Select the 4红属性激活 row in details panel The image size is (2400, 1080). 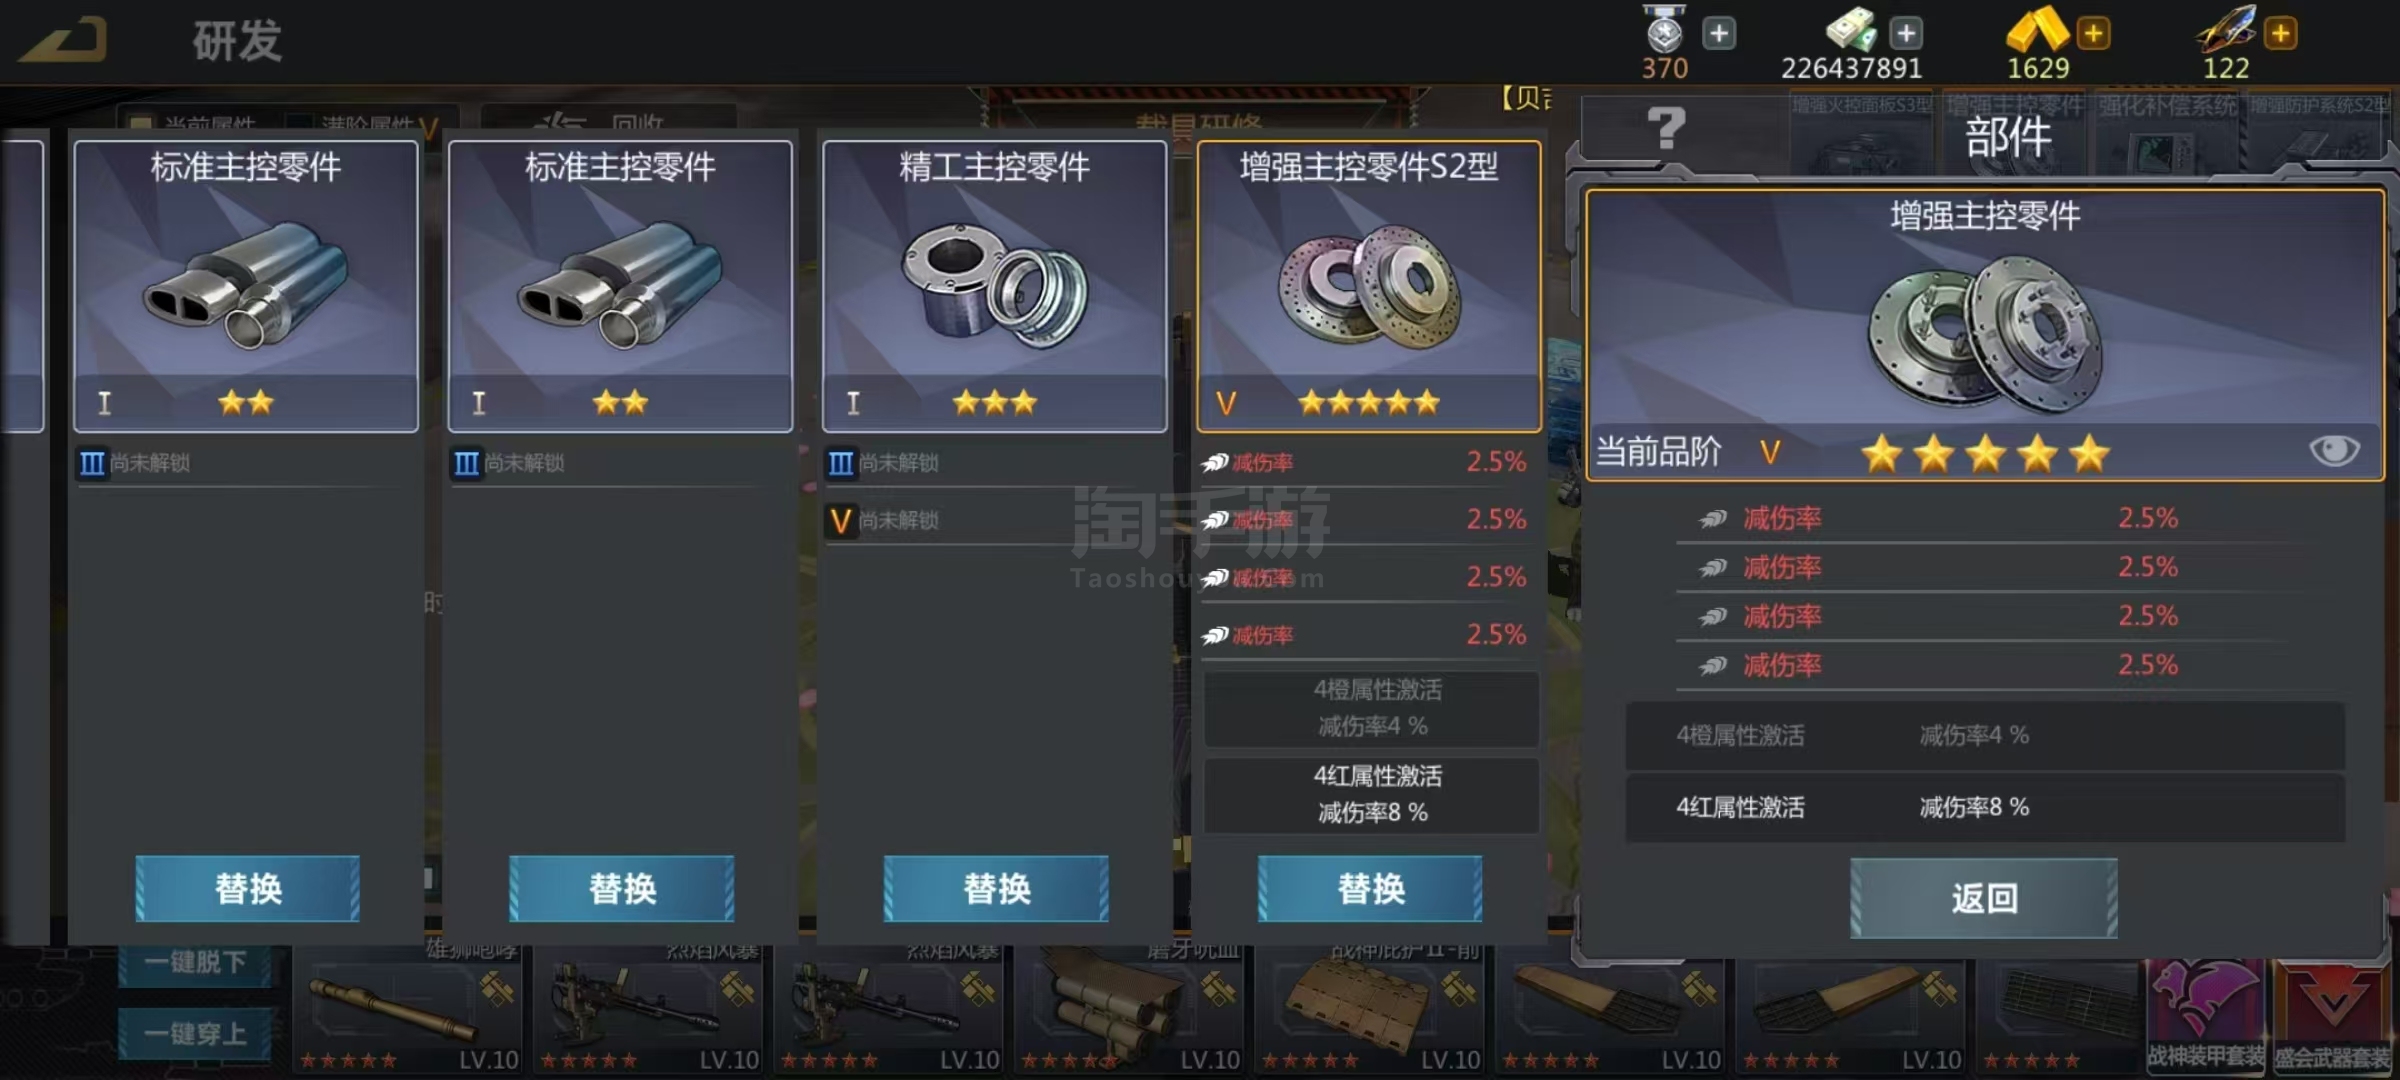point(1985,807)
